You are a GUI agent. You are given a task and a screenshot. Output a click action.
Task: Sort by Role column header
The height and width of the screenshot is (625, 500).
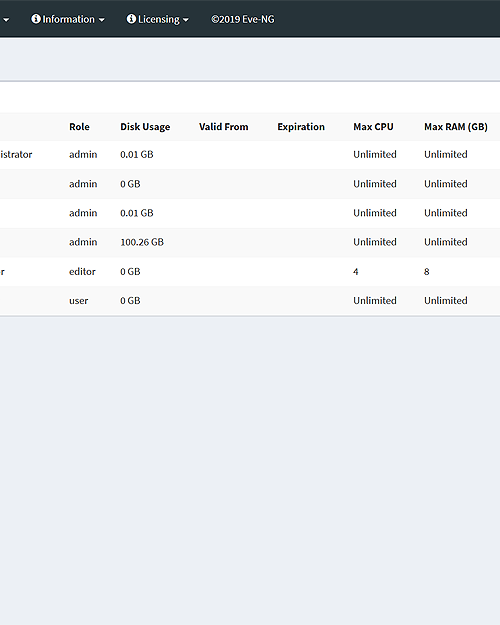(x=79, y=127)
